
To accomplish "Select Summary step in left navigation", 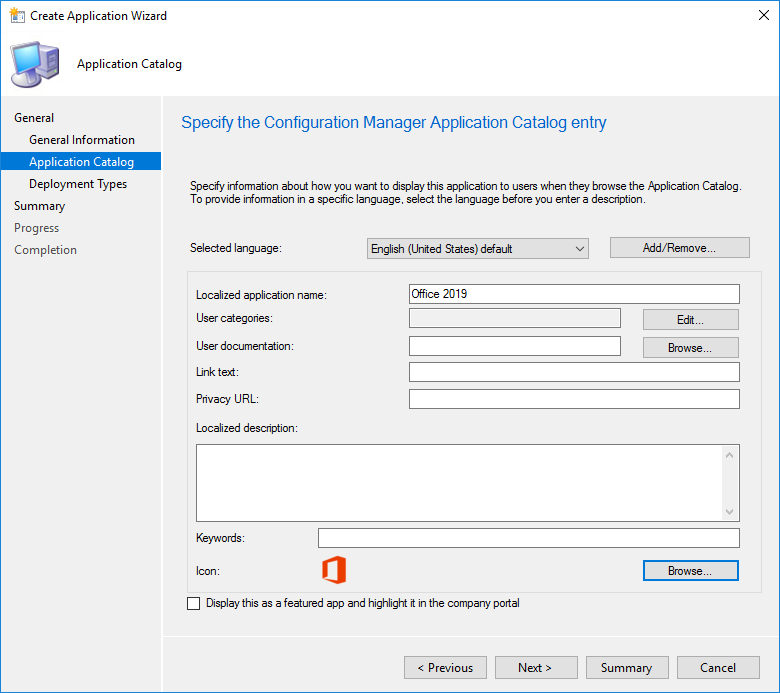I will [39, 206].
